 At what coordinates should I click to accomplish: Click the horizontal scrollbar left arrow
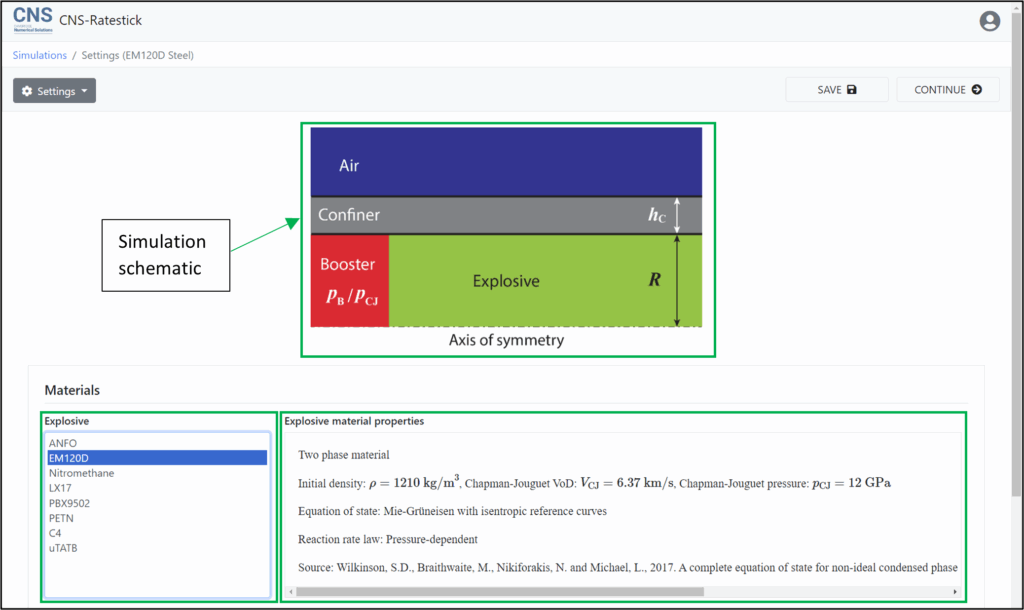pos(291,592)
